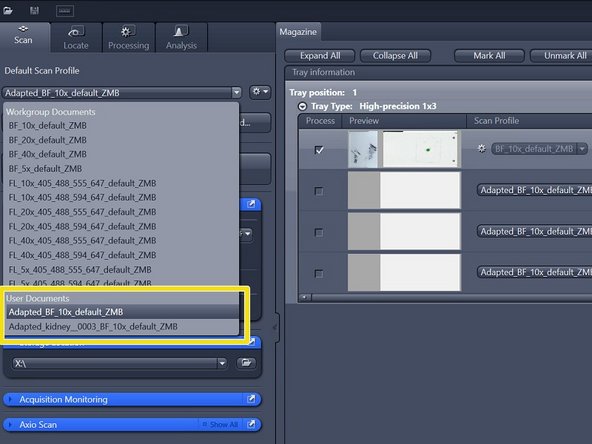
Task: Open second slide Adapted_BF_10x scan profile dropdown
Action: [x=535, y=190]
